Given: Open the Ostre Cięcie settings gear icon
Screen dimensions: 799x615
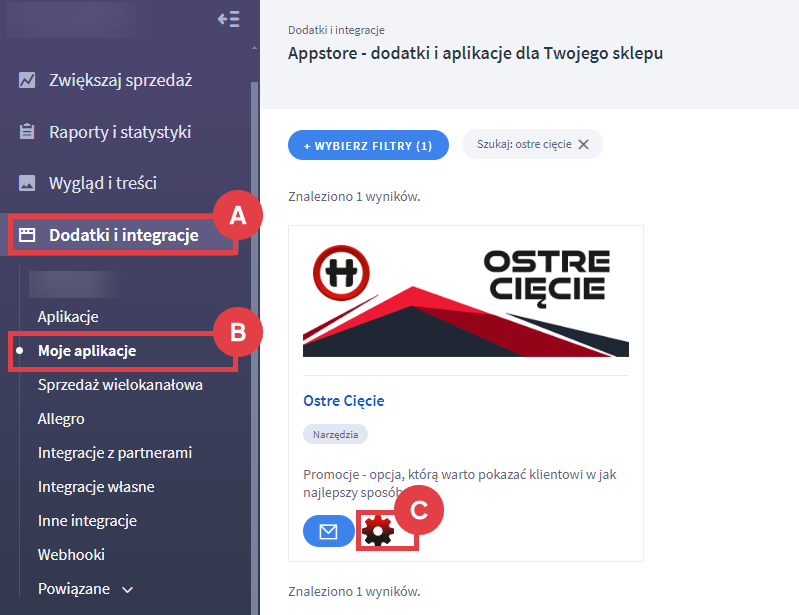Looking at the screenshot, I should (x=378, y=530).
